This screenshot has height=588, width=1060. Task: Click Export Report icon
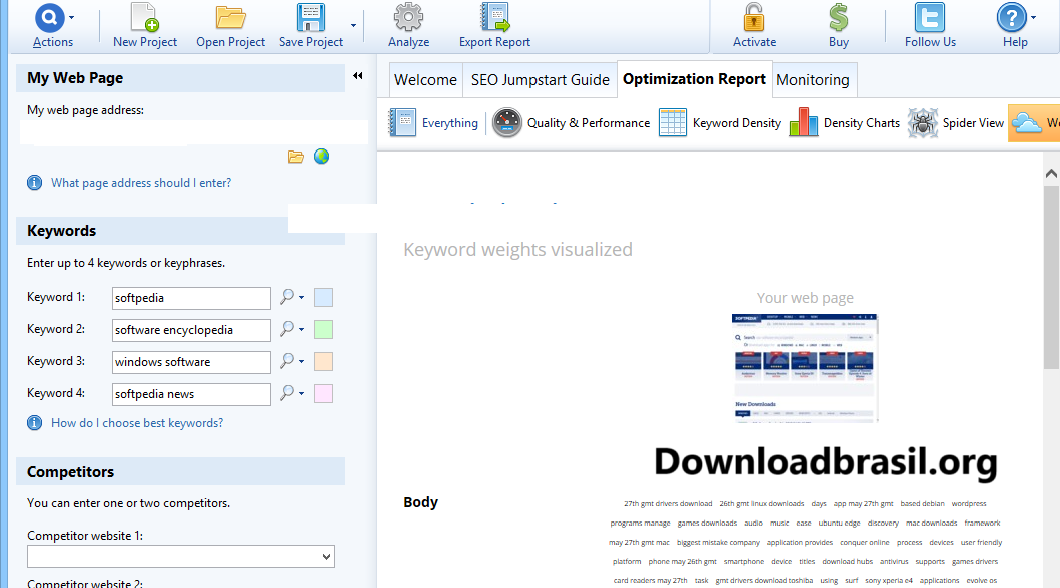coord(494,18)
